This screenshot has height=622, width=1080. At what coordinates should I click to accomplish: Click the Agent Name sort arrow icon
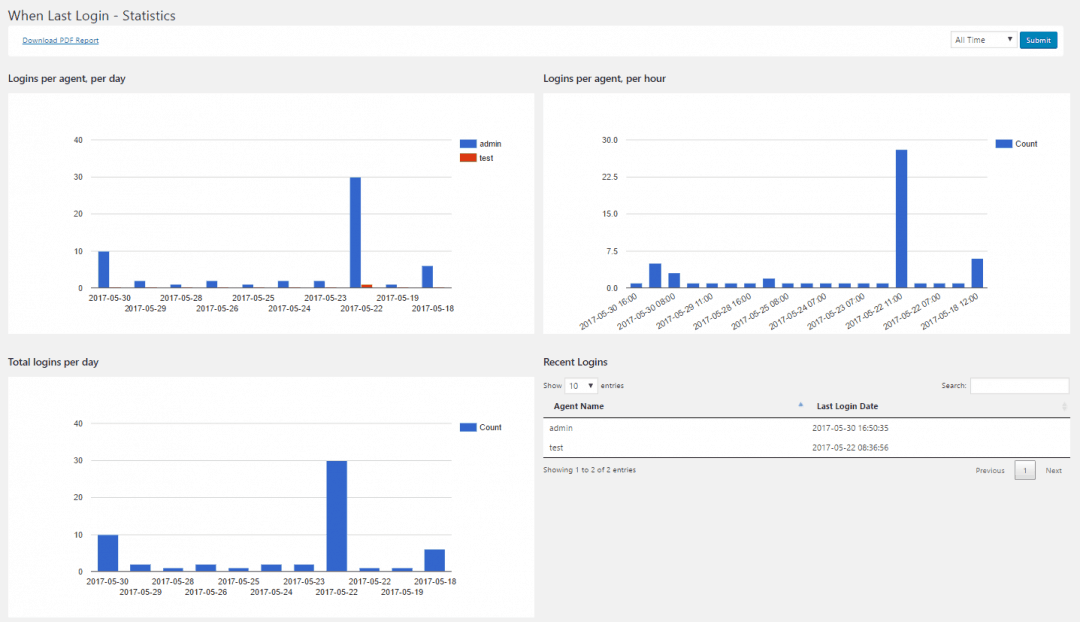pyautogui.click(x=800, y=404)
